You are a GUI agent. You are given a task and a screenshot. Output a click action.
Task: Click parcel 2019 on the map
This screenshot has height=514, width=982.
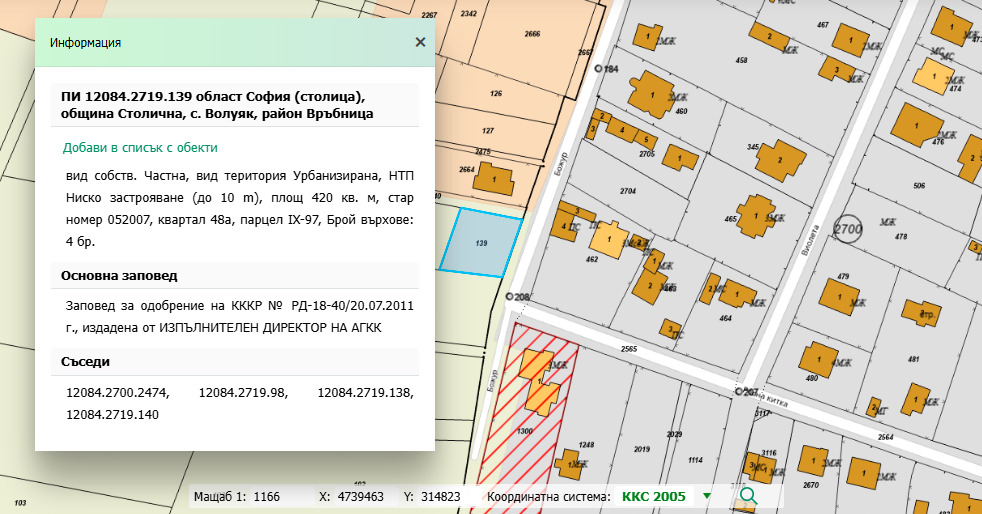pos(641,449)
